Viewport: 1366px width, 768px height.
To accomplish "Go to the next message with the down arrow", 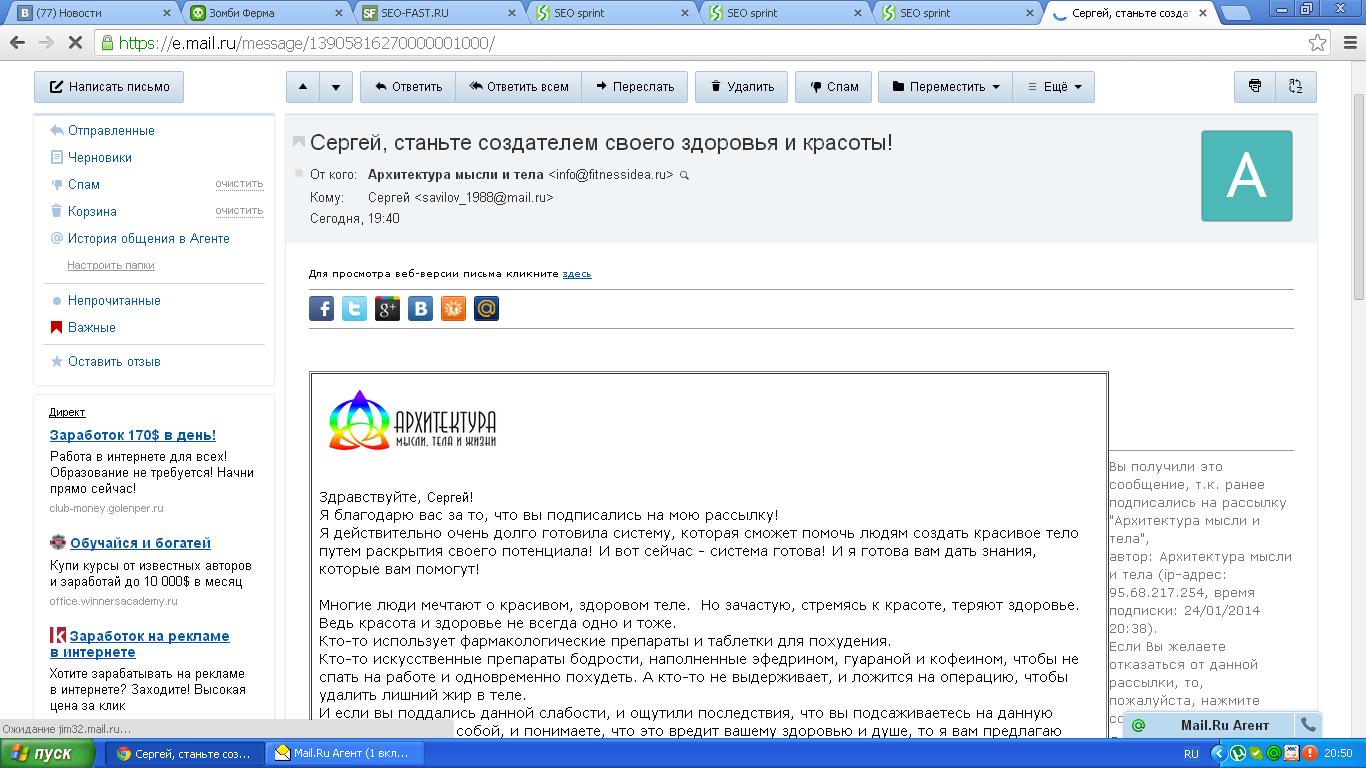I will coord(336,87).
